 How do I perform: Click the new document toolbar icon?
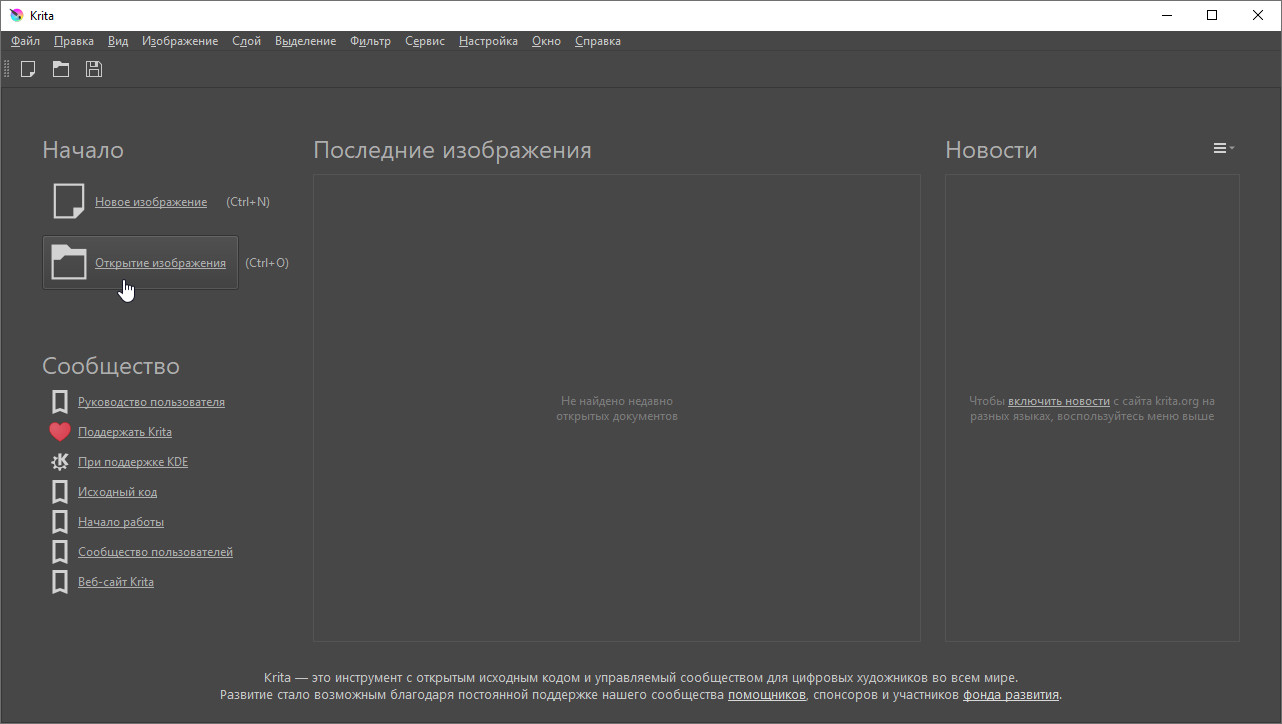click(28, 69)
